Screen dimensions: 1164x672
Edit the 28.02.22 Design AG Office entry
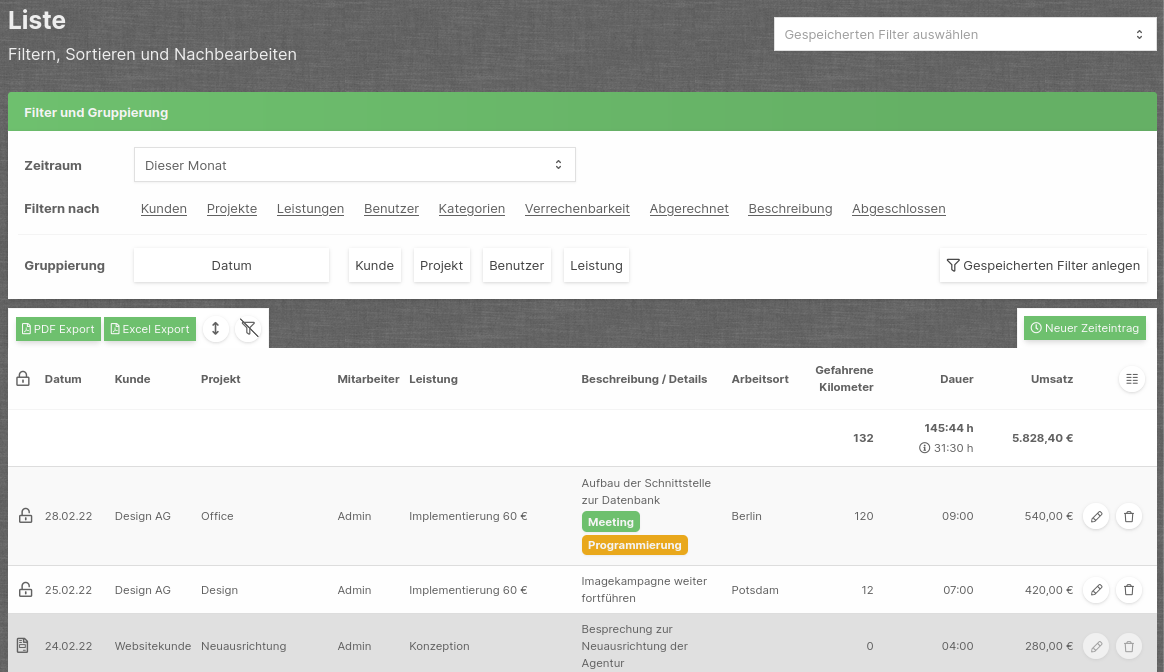tap(1096, 516)
